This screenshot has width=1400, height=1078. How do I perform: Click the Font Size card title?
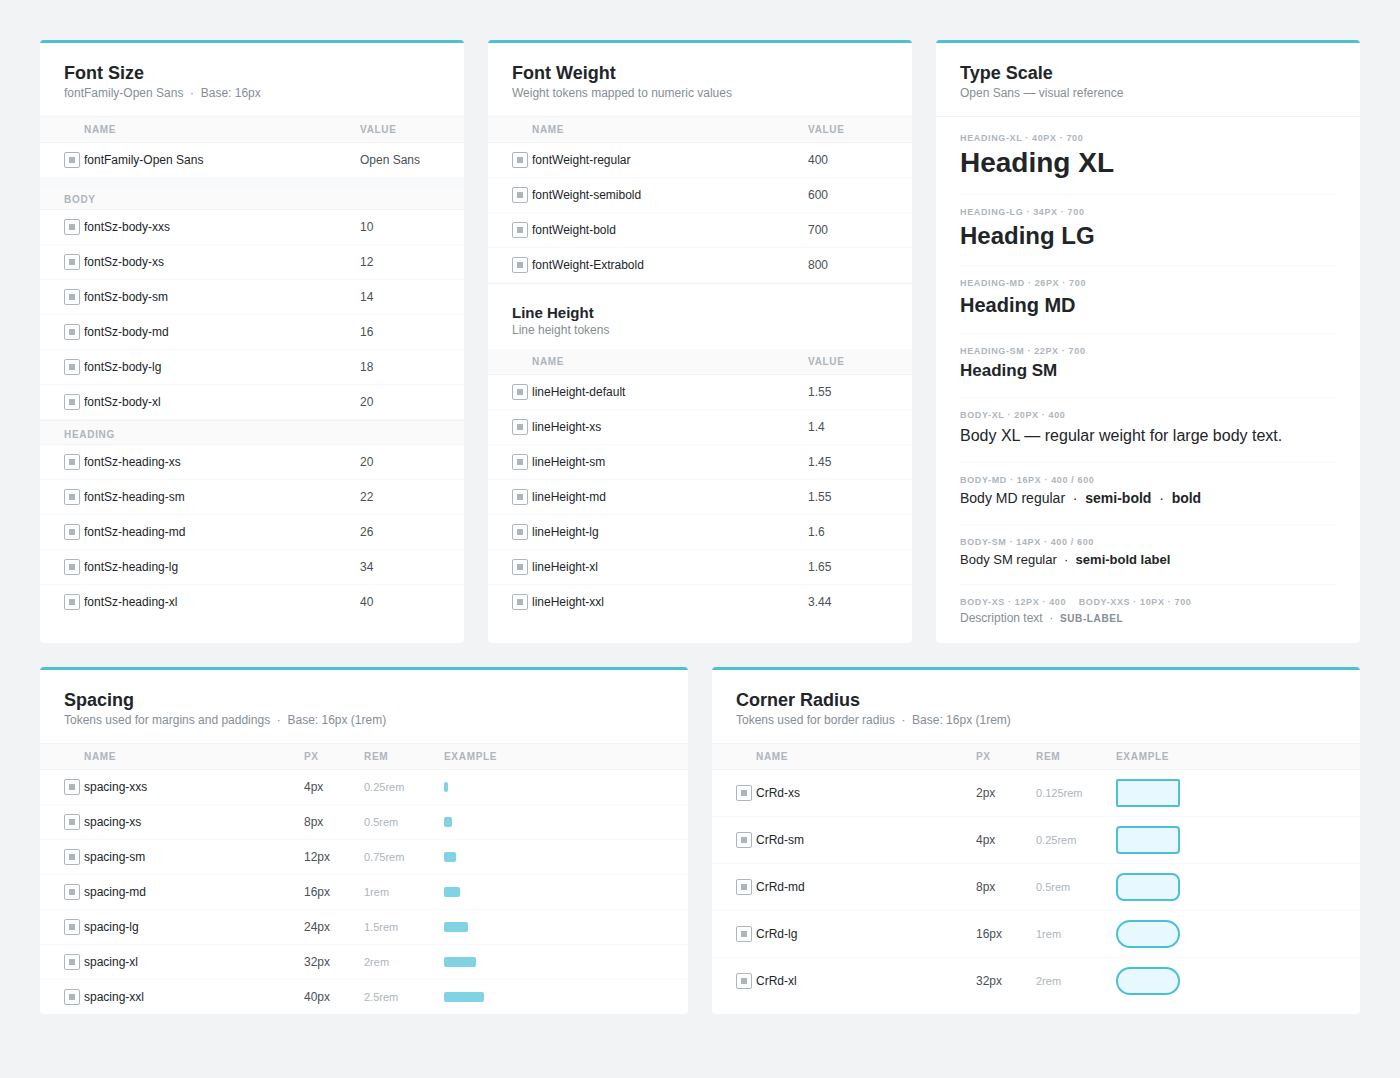pyautogui.click(x=104, y=73)
